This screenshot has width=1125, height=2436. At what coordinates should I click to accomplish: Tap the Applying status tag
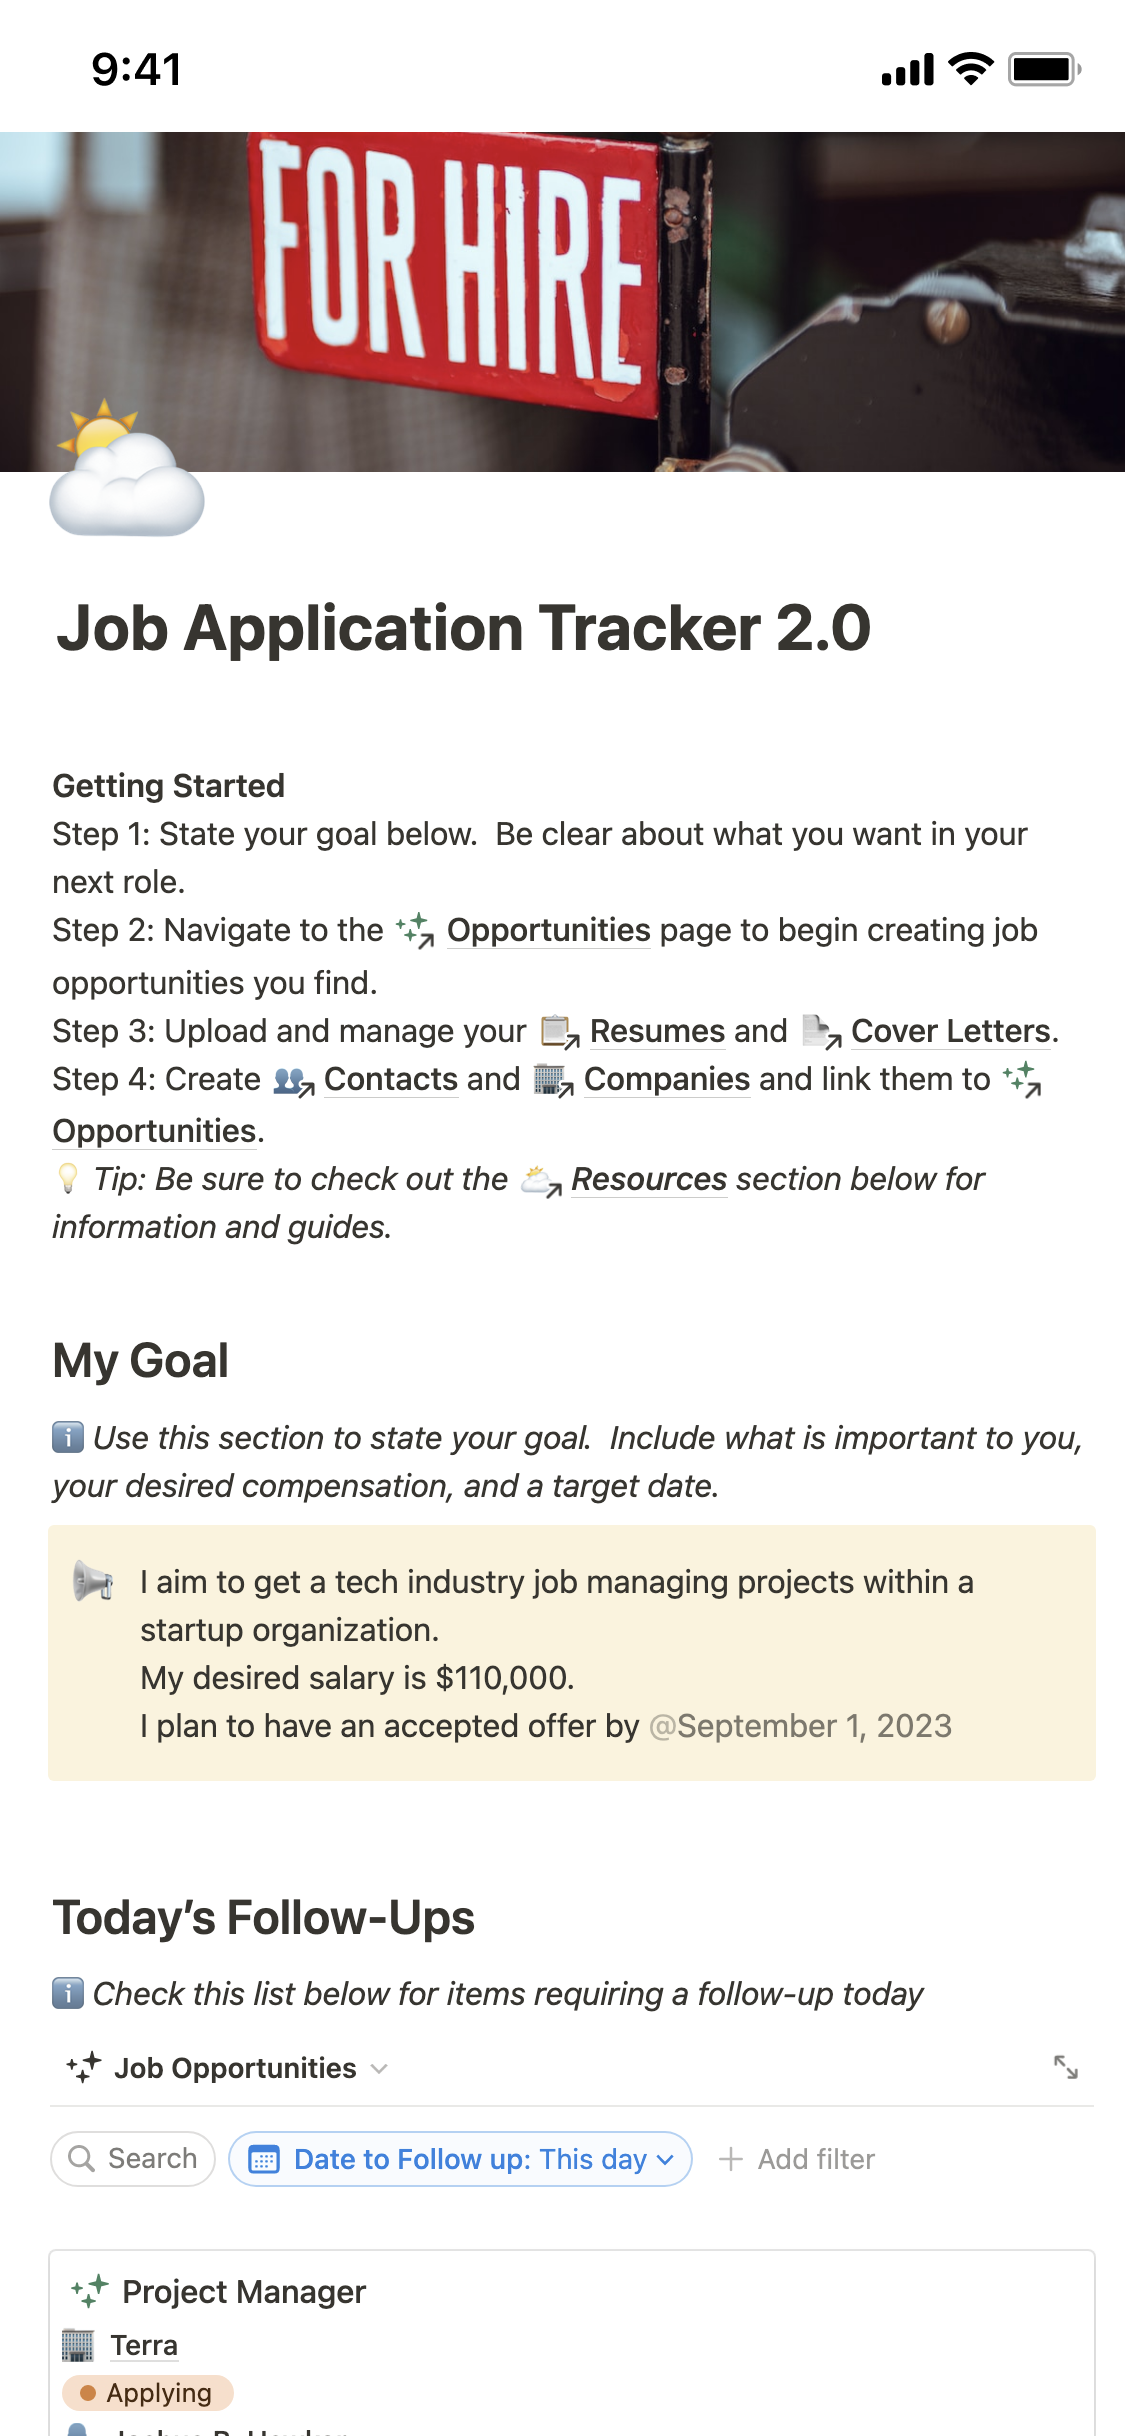pyautogui.click(x=148, y=2393)
